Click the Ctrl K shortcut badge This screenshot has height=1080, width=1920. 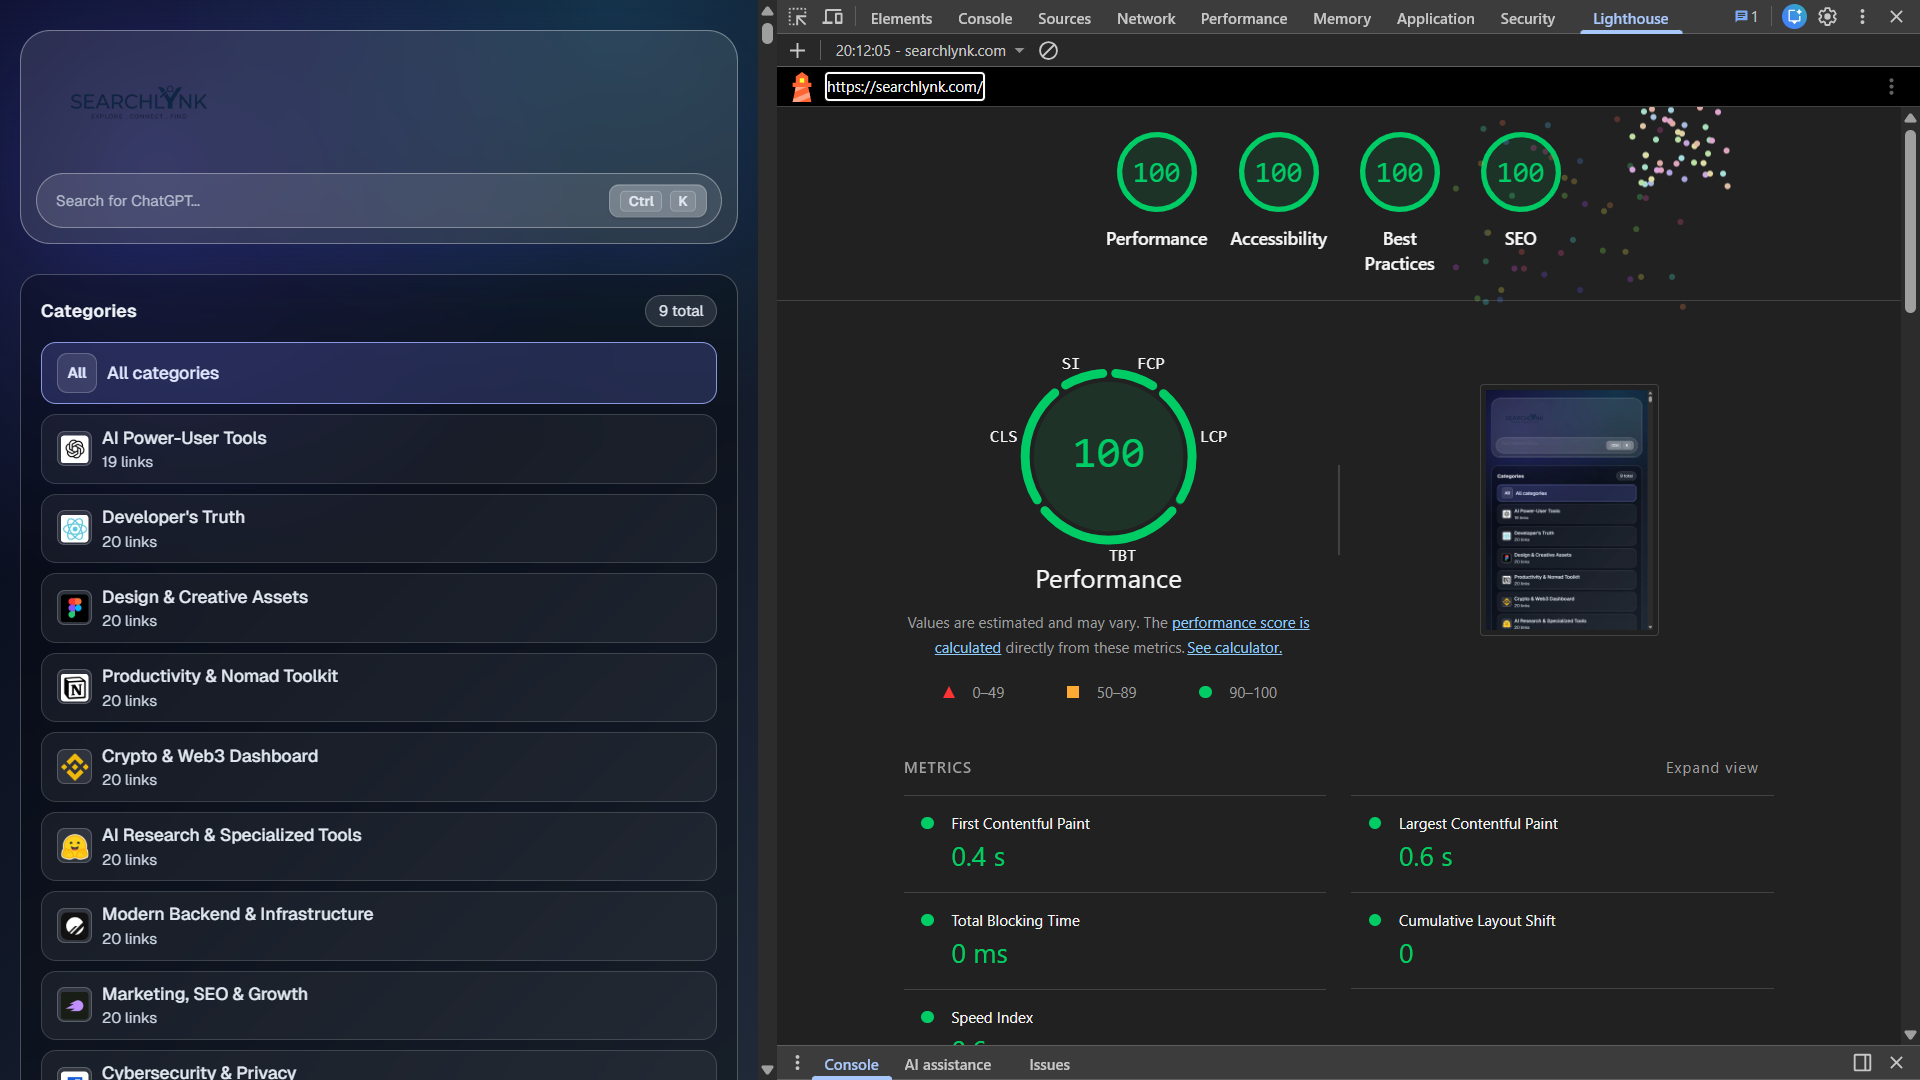[x=658, y=201]
